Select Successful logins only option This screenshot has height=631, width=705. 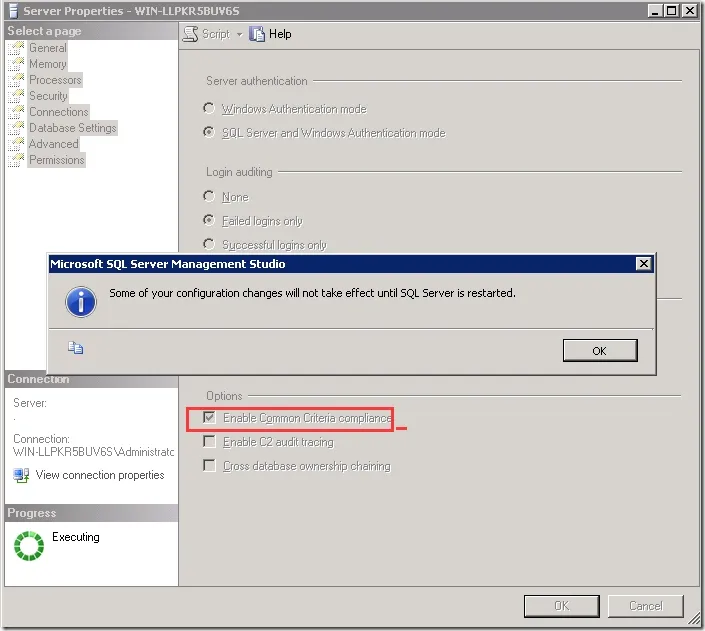coord(209,244)
